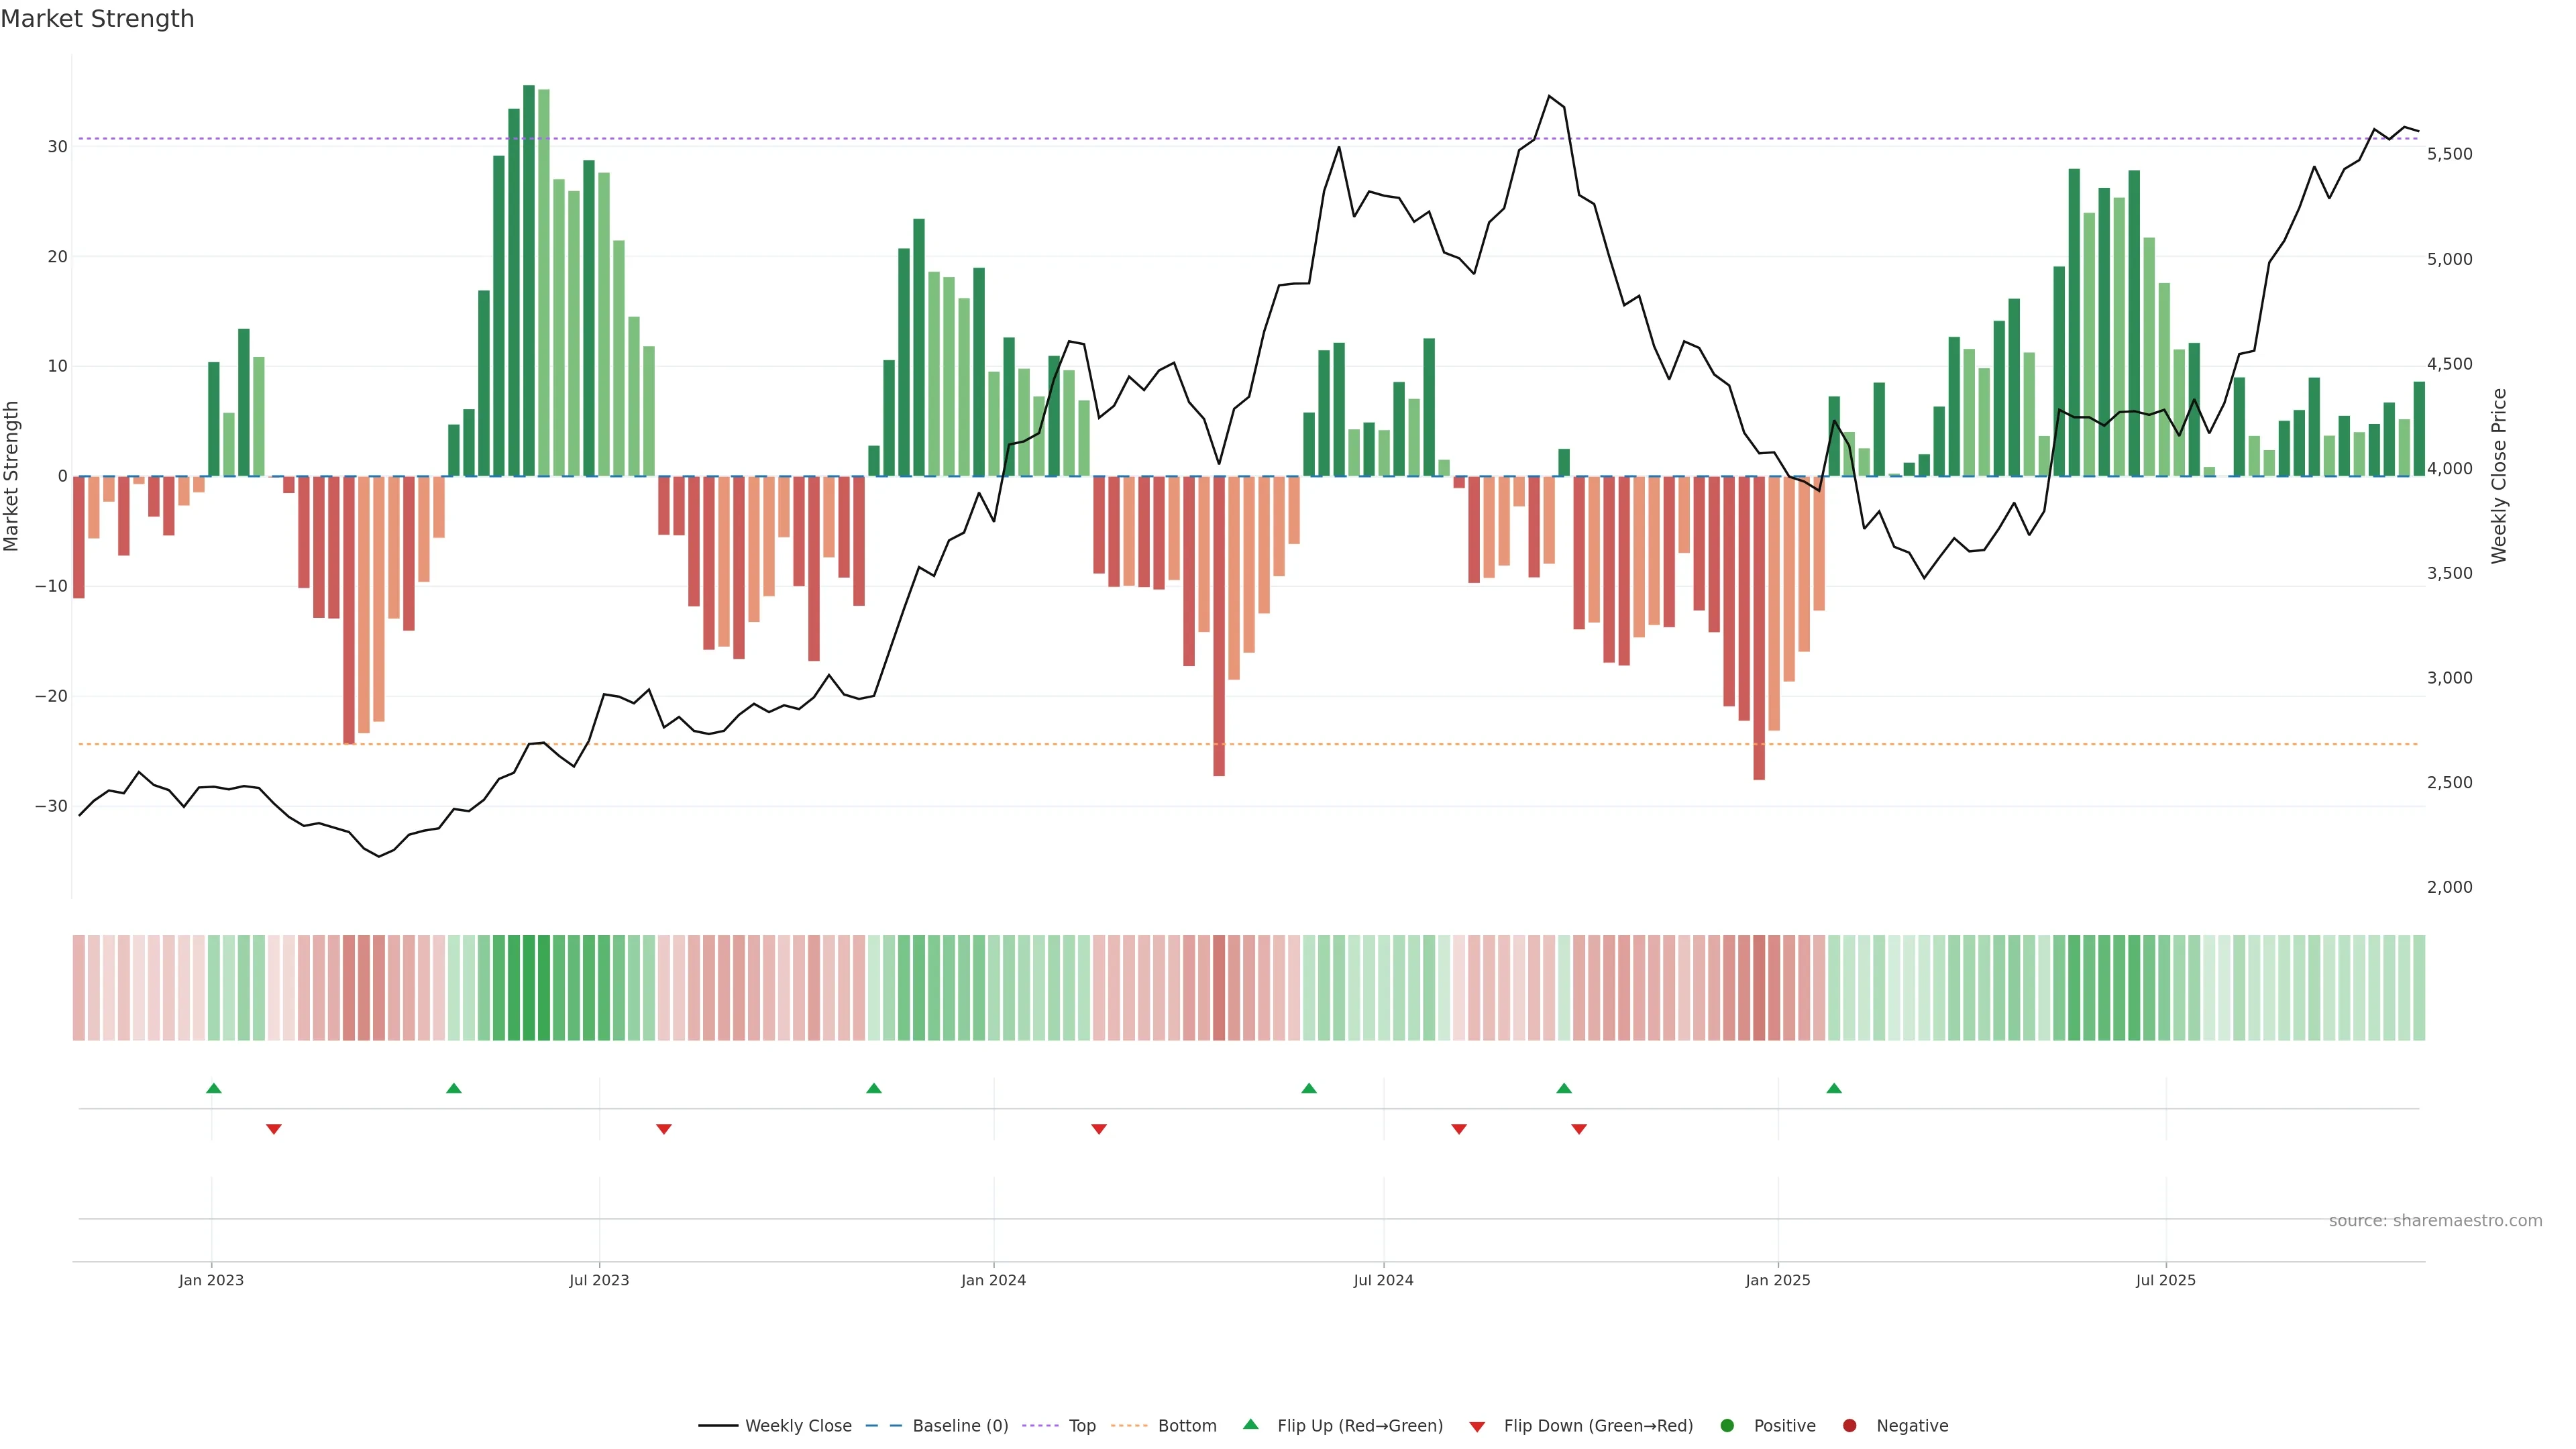Click the red flip-down triangle after Jul 2023
2576x1449 pixels.
coord(664,1129)
